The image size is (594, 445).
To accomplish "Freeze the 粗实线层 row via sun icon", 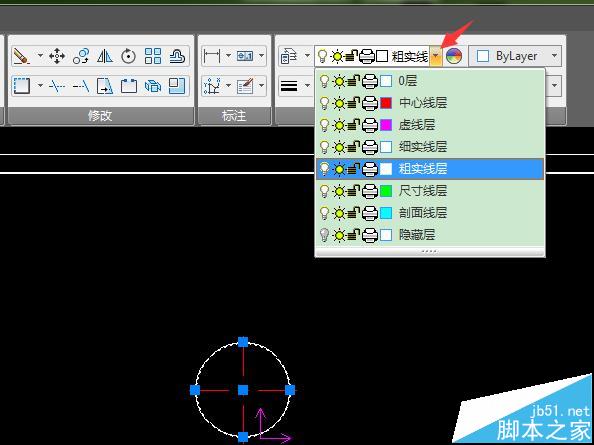I will pos(339,169).
